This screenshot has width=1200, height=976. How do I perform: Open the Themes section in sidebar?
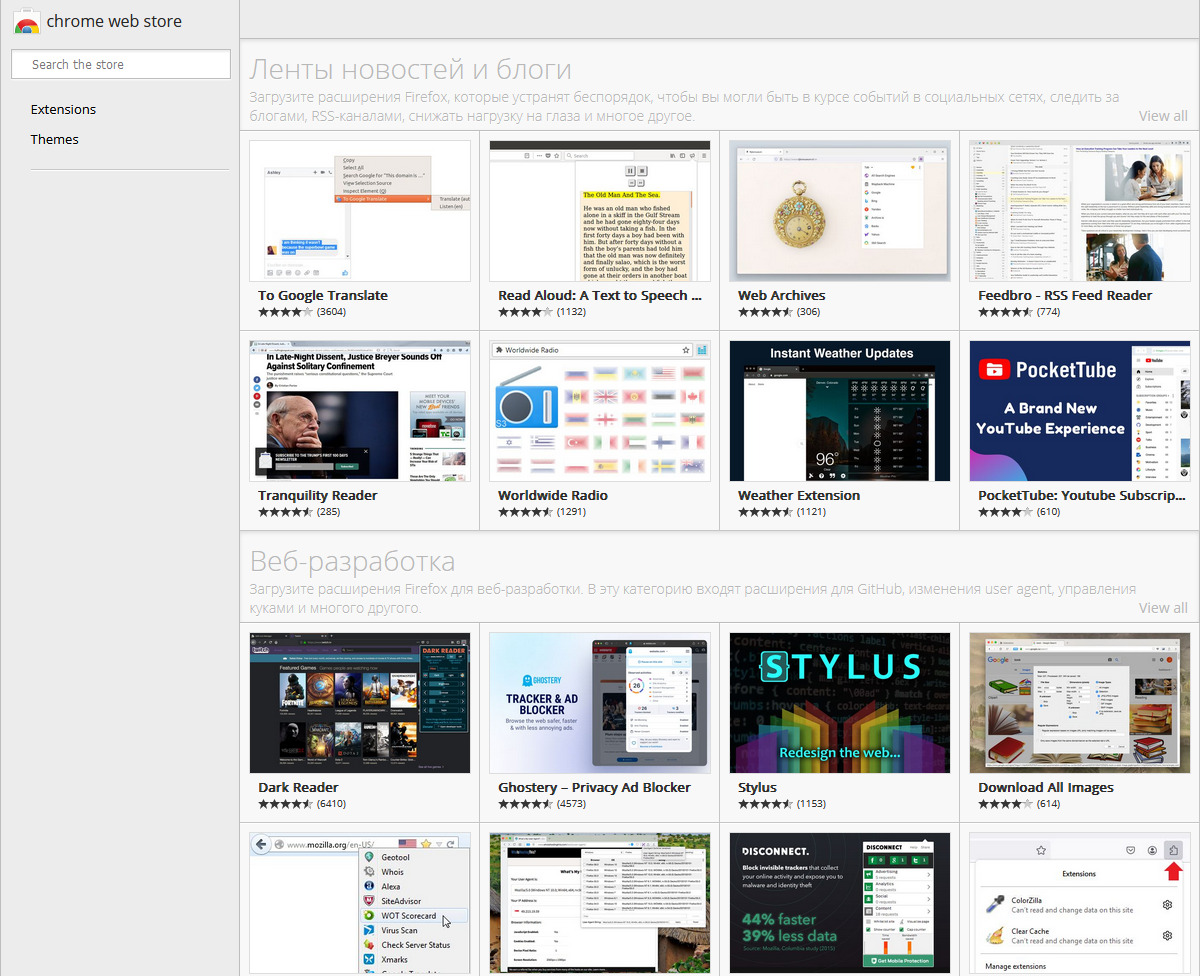tap(54, 139)
